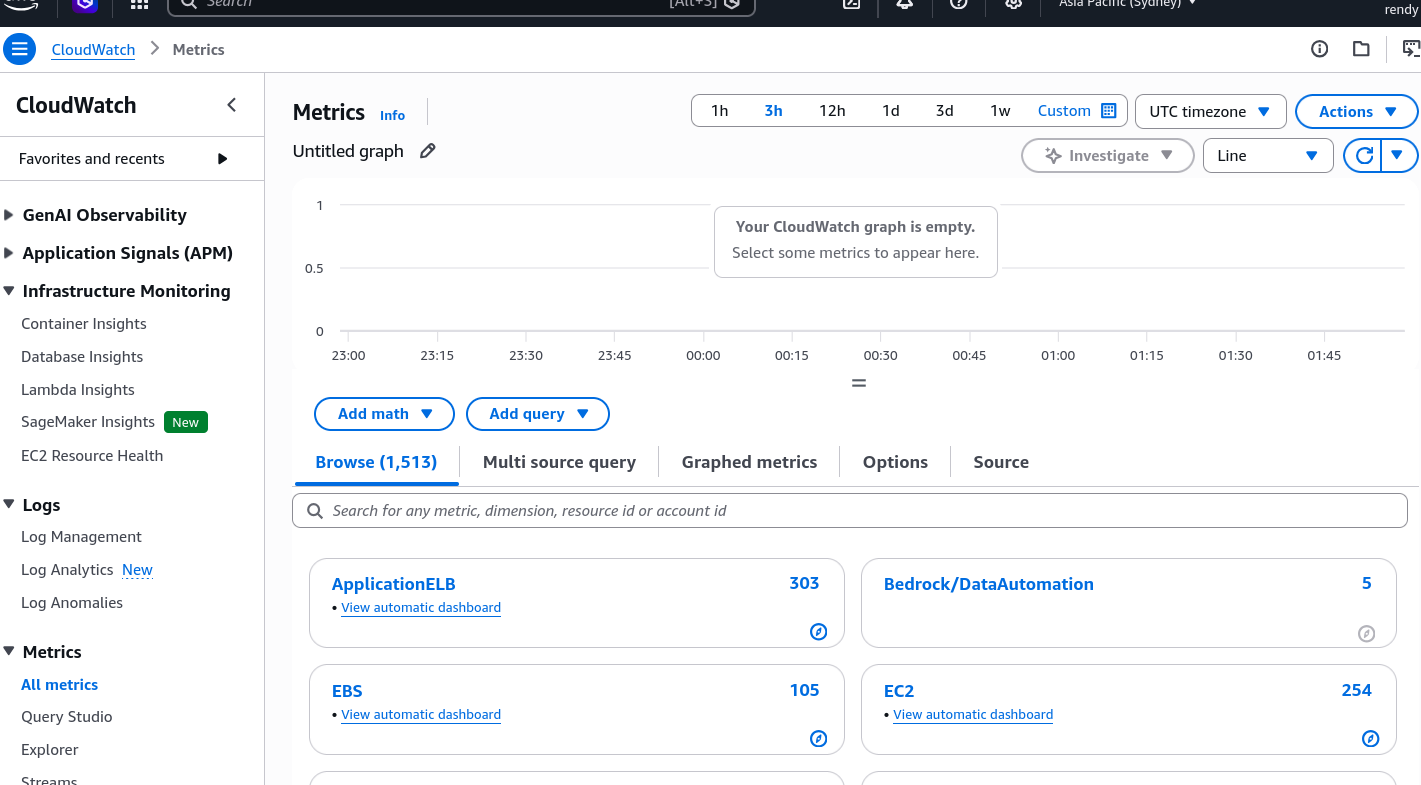Open the Add math dropdown
Image resolution: width=1421 pixels, height=785 pixels.
pos(384,414)
